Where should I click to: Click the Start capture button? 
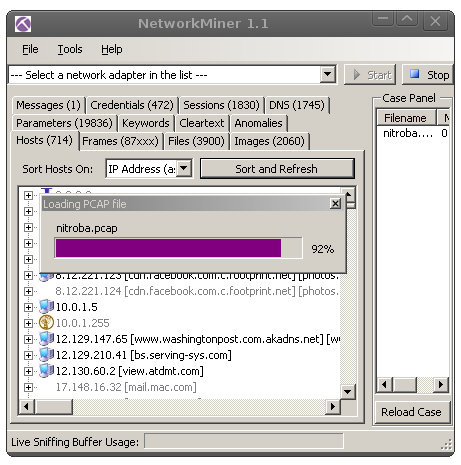pyautogui.click(x=370, y=75)
